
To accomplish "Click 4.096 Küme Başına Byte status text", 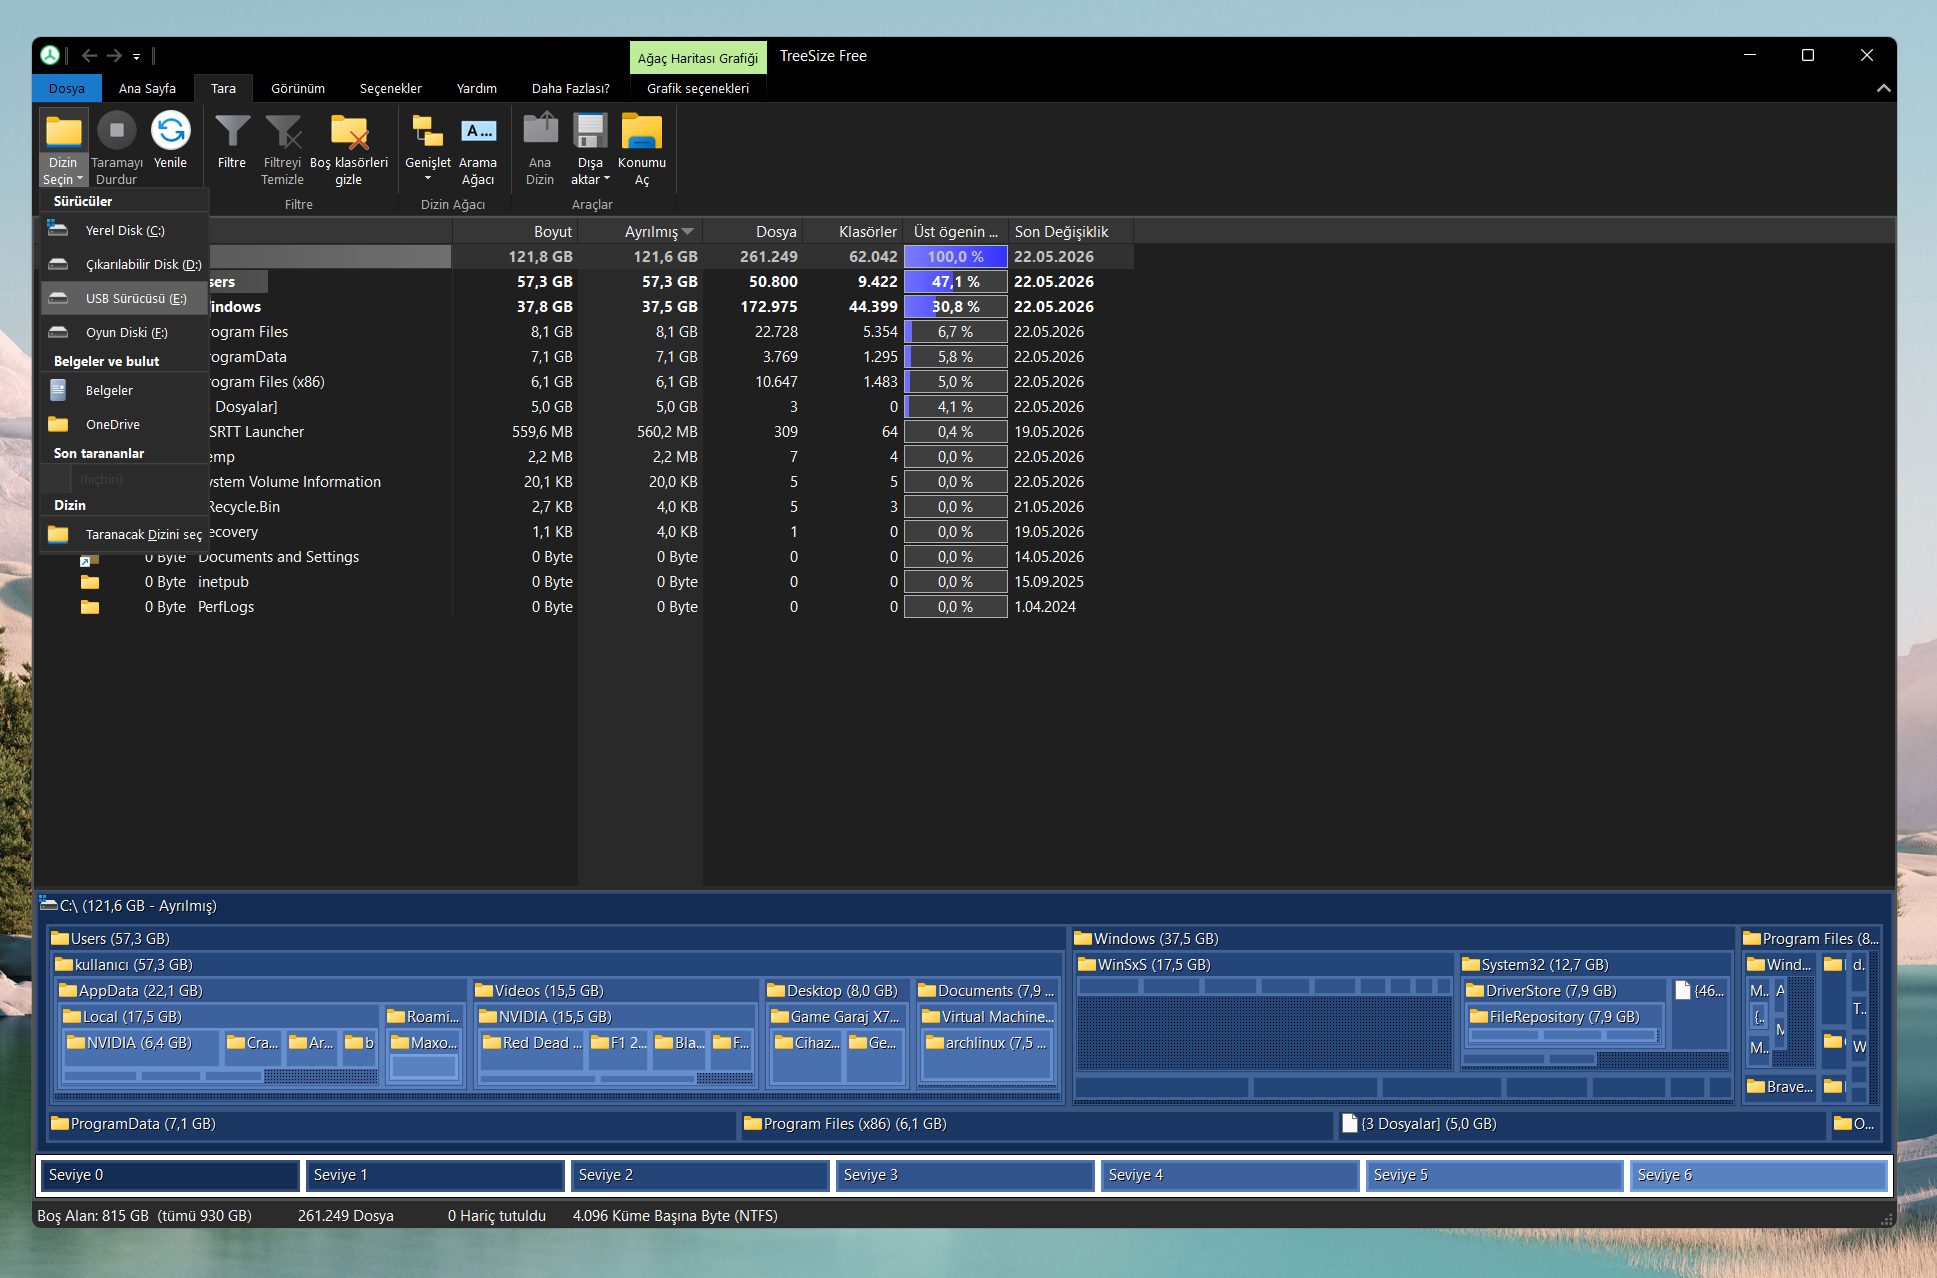I will [x=675, y=1216].
